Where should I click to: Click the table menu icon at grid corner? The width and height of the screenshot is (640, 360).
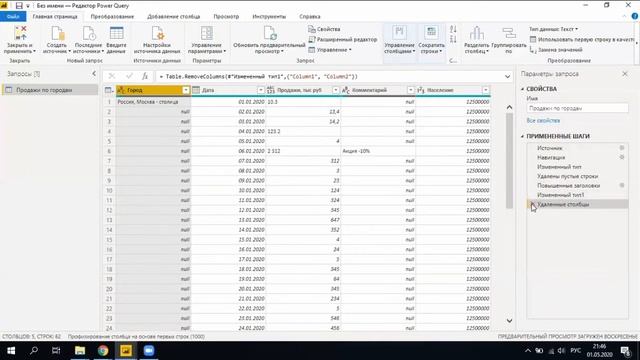109,90
